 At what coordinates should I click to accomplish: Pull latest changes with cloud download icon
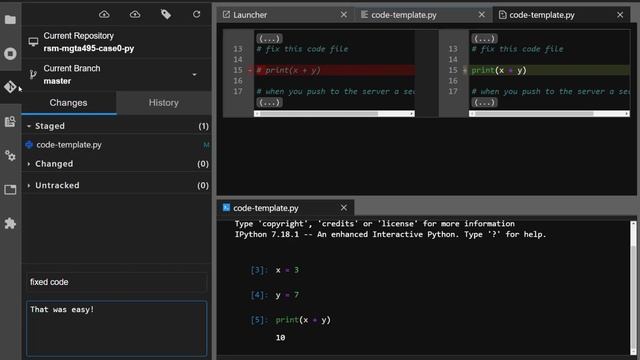104,15
